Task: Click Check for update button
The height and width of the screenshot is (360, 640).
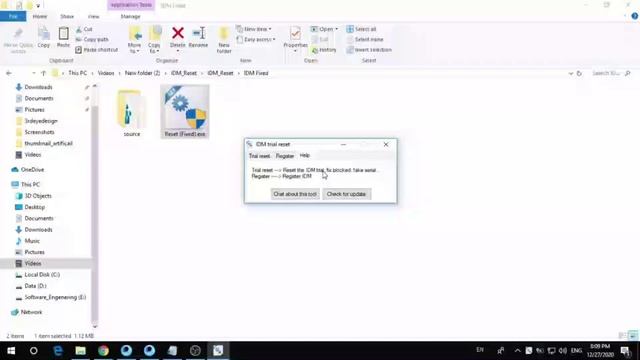Action: coord(346,194)
